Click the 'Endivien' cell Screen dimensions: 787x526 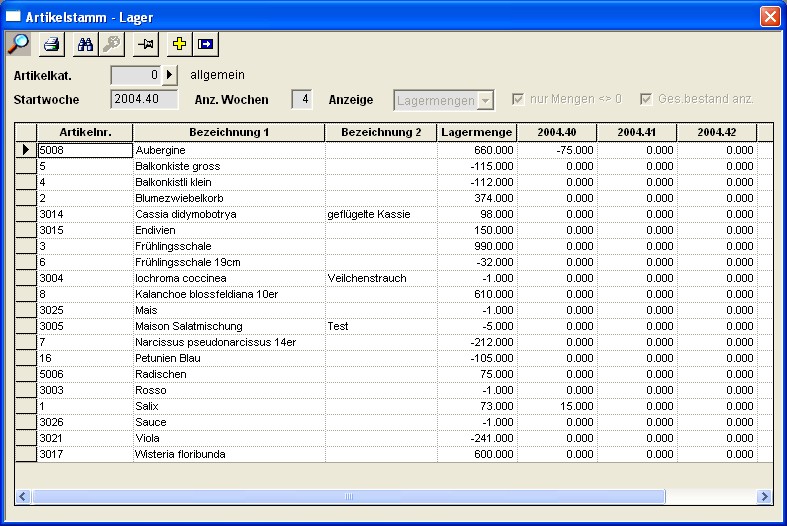229,230
